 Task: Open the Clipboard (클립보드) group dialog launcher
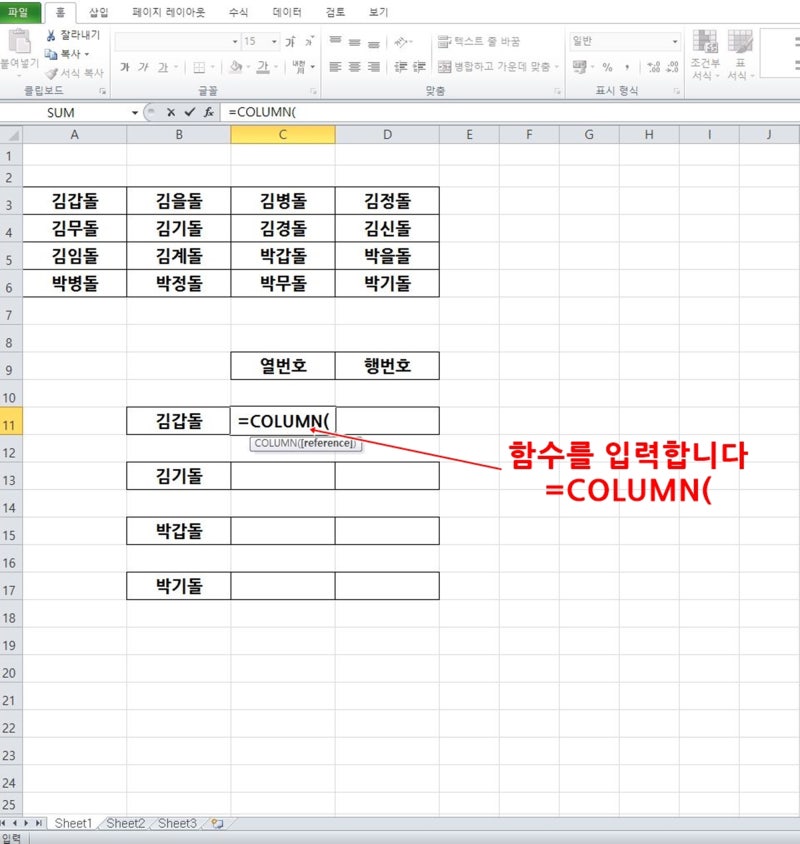pyautogui.click(x=102, y=92)
